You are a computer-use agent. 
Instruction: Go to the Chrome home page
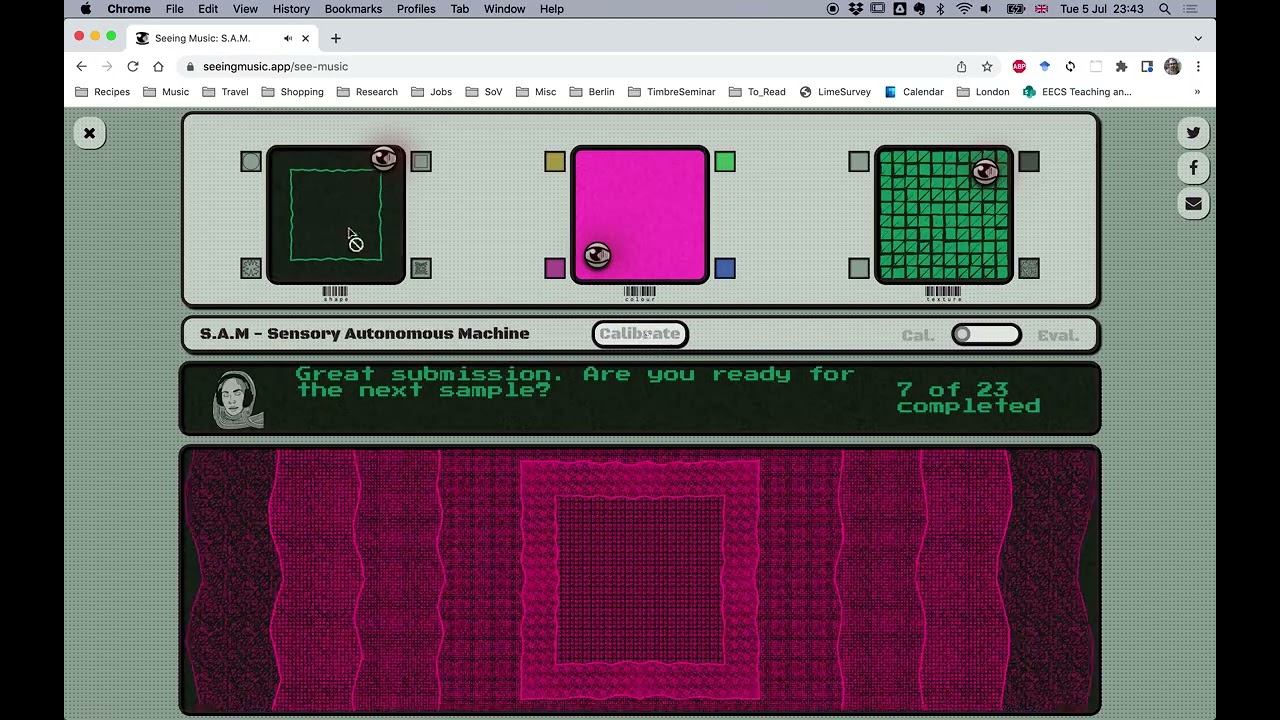coord(158,66)
